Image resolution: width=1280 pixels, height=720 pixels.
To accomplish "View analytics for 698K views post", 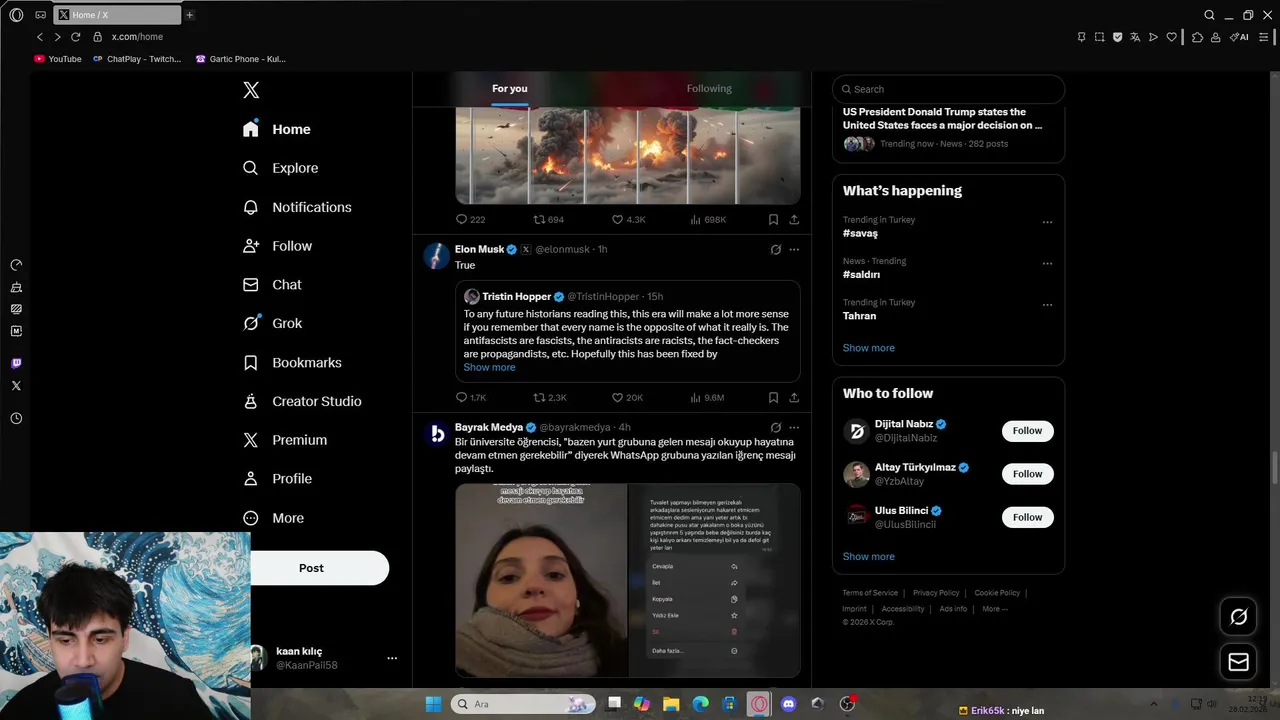I will coord(708,219).
